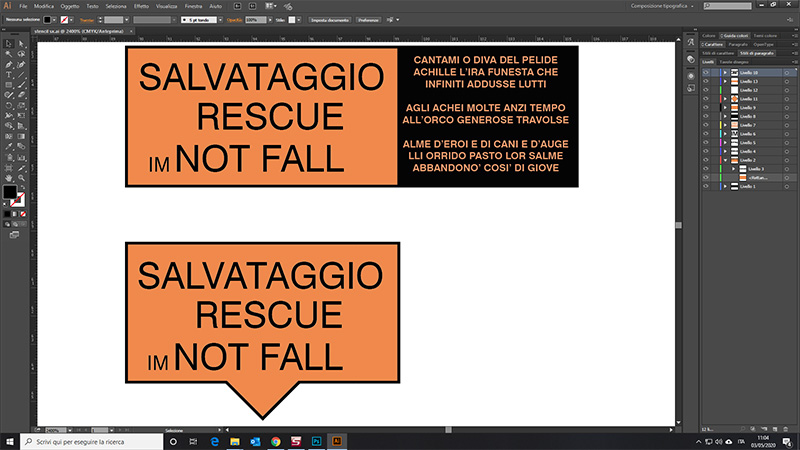This screenshot has height=450, width=800.
Task: Select the Hand tool
Action: (8, 167)
